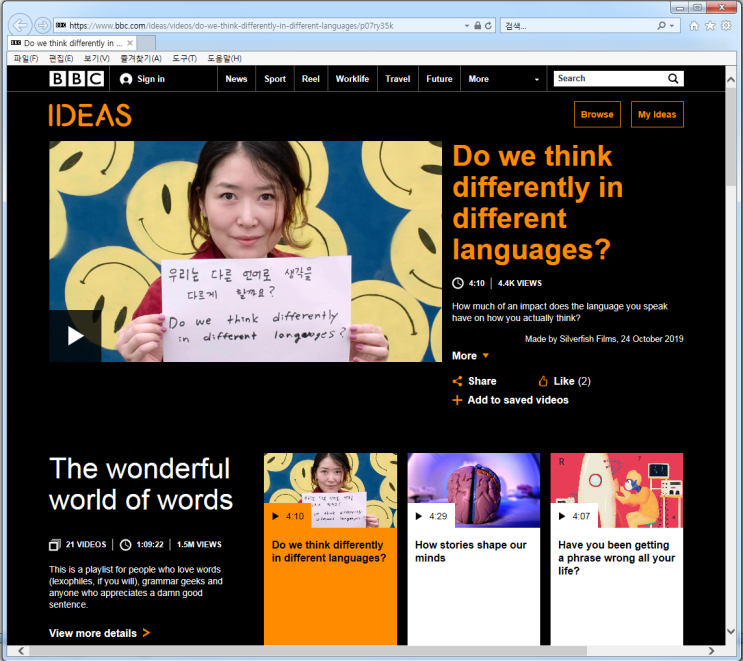
Task: Click the 'The wonderful world of words' heading
Action: 141,484
